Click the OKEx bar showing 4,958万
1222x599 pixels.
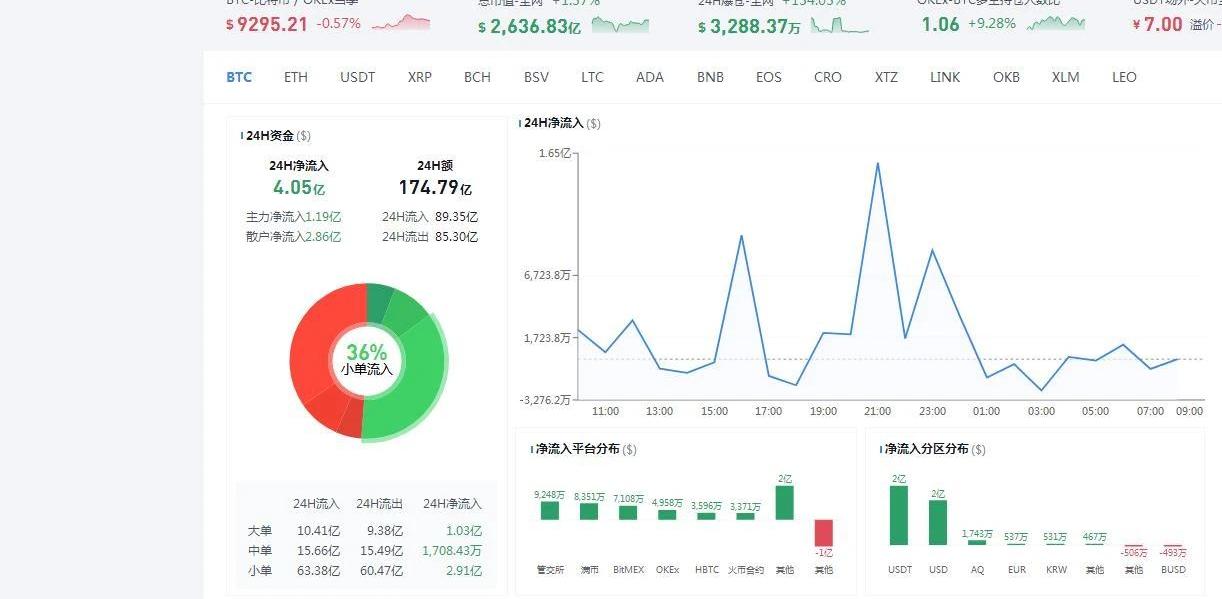click(667, 514)
